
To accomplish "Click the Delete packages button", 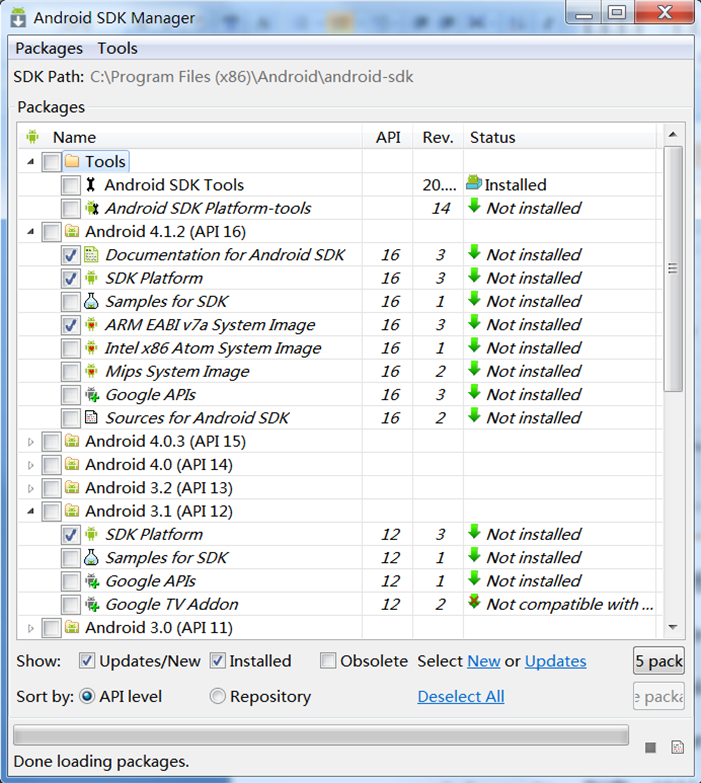I will [659, 696].
